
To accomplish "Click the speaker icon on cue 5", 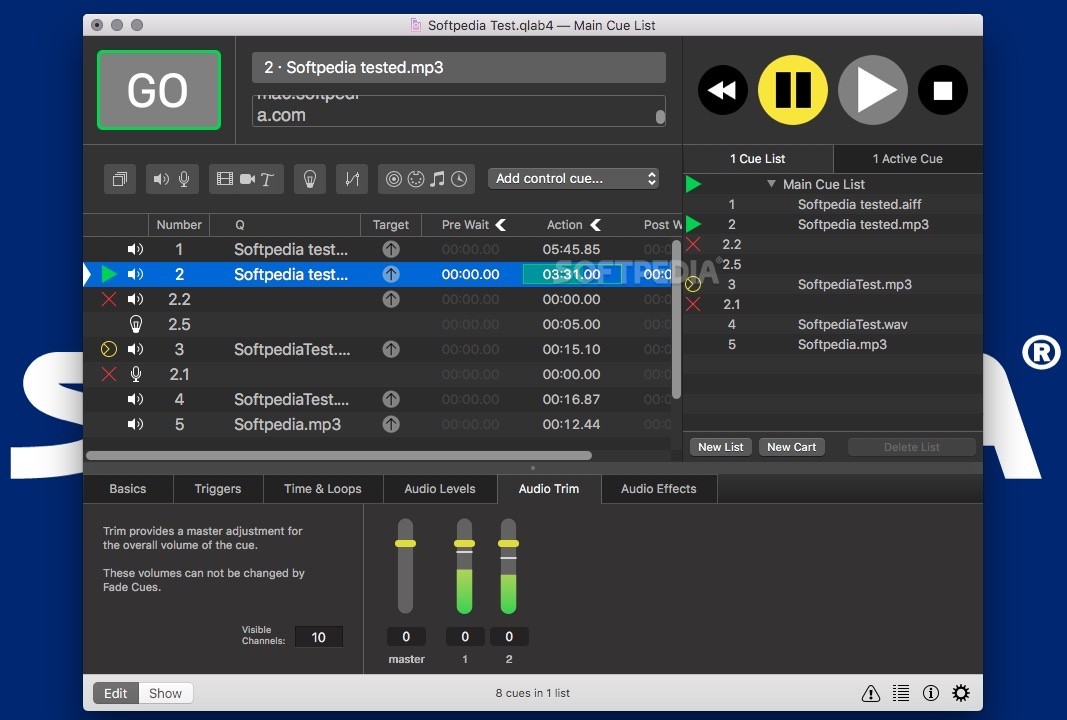I will pyautogui.click(x=135, y=424).
